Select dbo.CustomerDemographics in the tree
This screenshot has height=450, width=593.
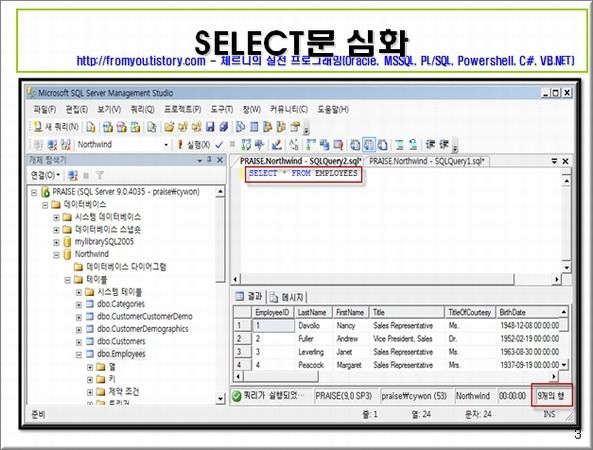coord(143,329)
